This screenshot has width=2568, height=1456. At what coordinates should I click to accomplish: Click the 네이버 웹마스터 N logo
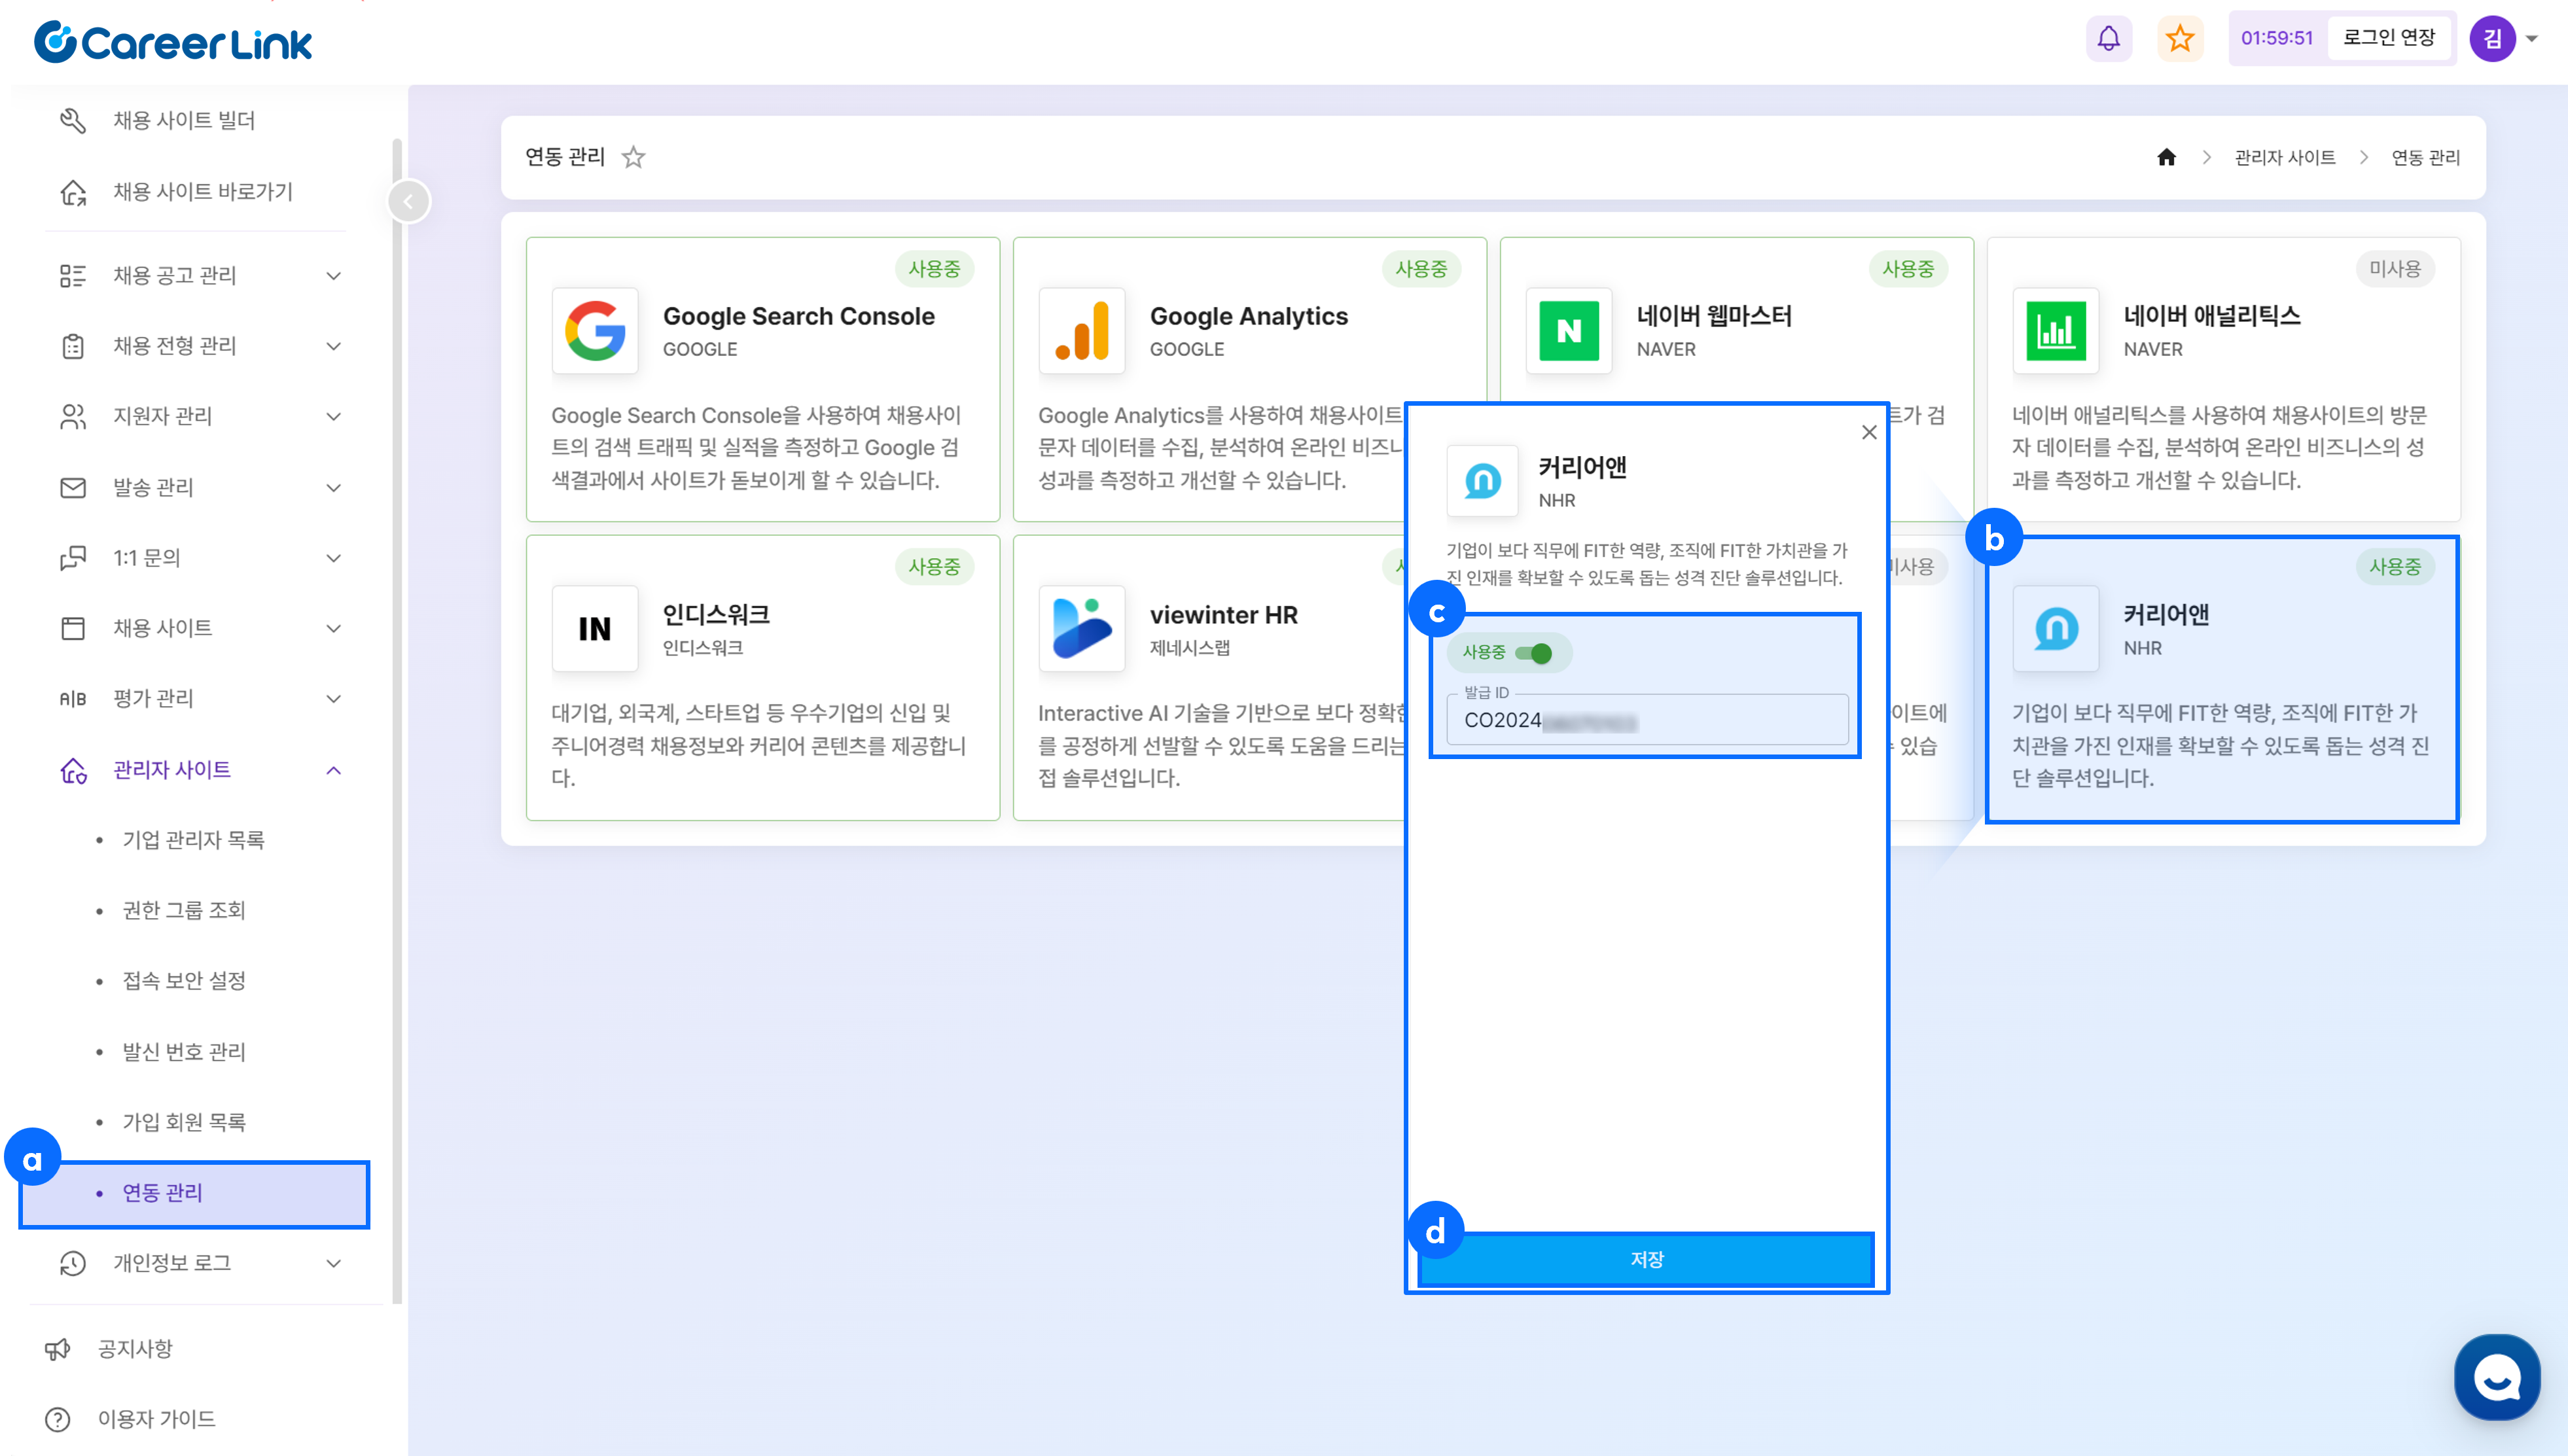tap(1569, 331)
